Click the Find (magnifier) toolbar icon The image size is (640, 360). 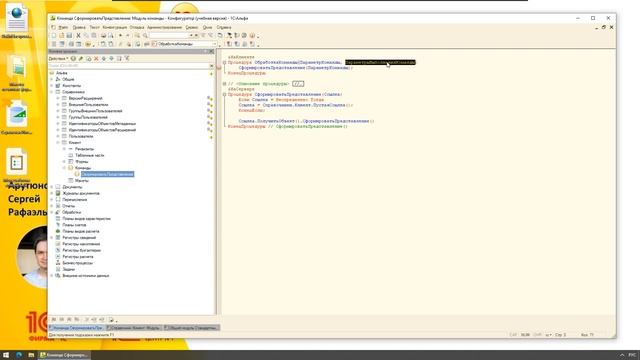coord(145,36)
